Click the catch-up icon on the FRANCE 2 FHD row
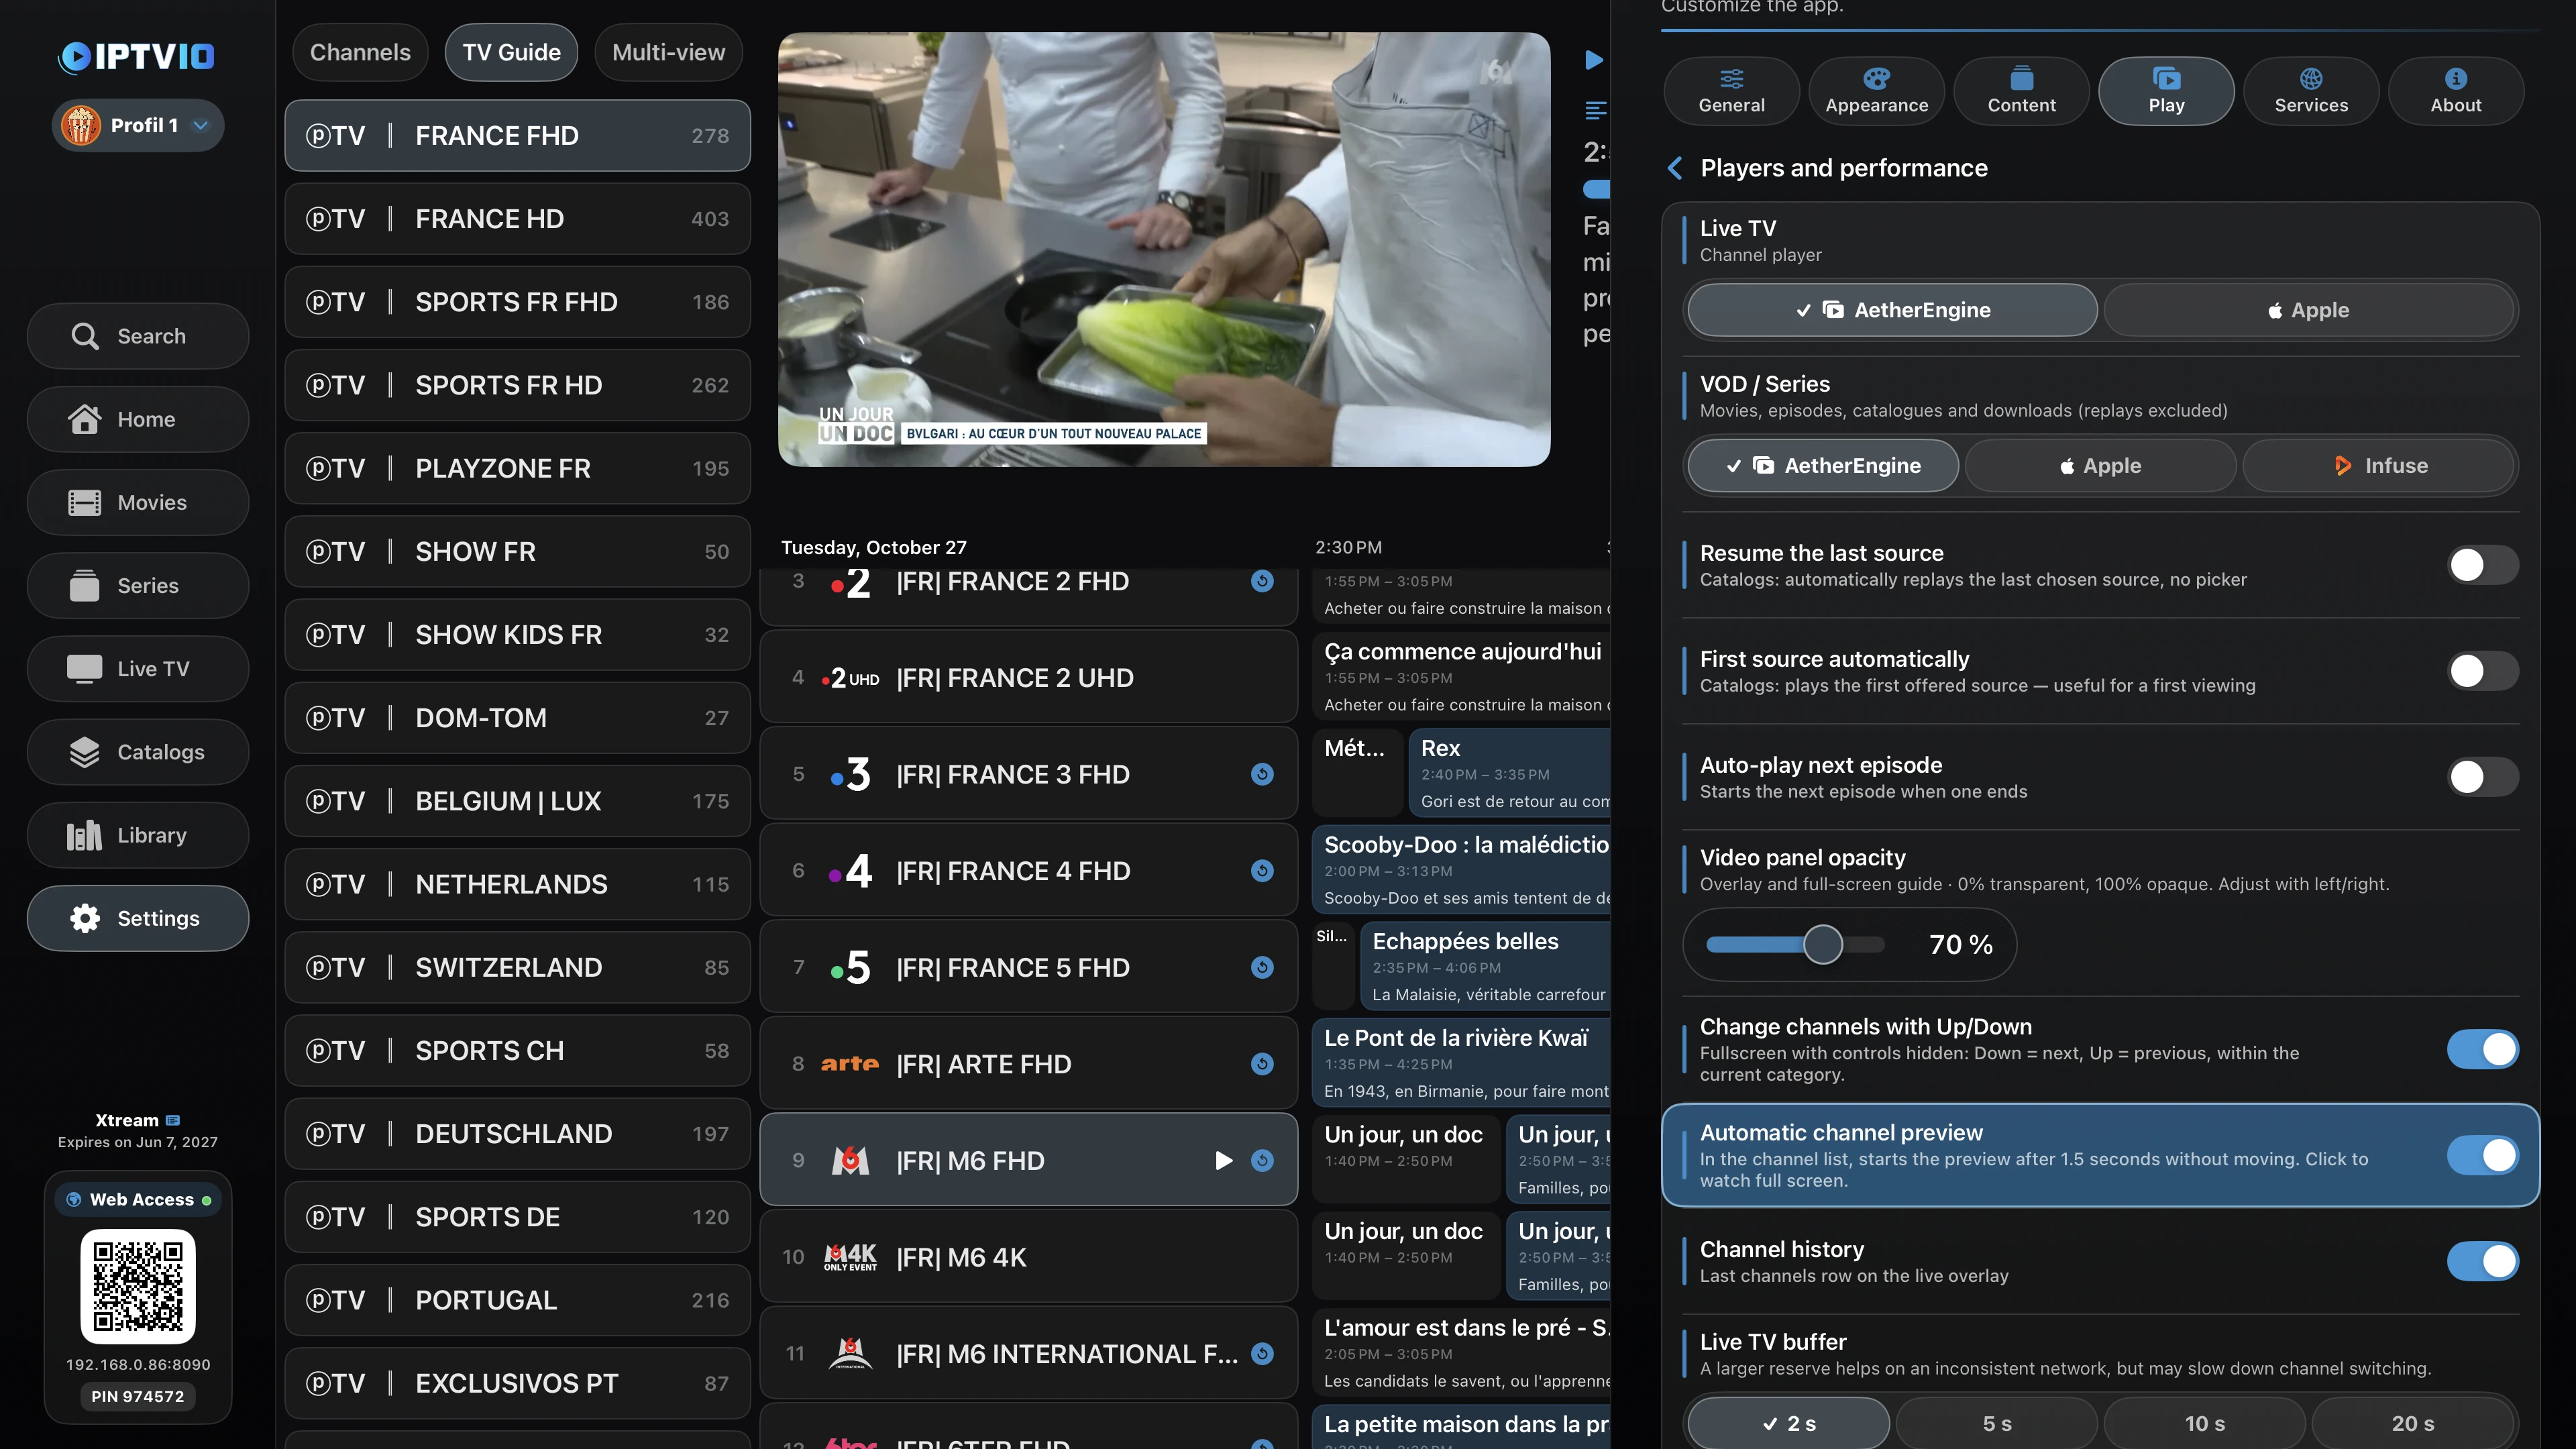Image resolution: width=2576 pixels, height=1449 pixels. point(1262,581)
